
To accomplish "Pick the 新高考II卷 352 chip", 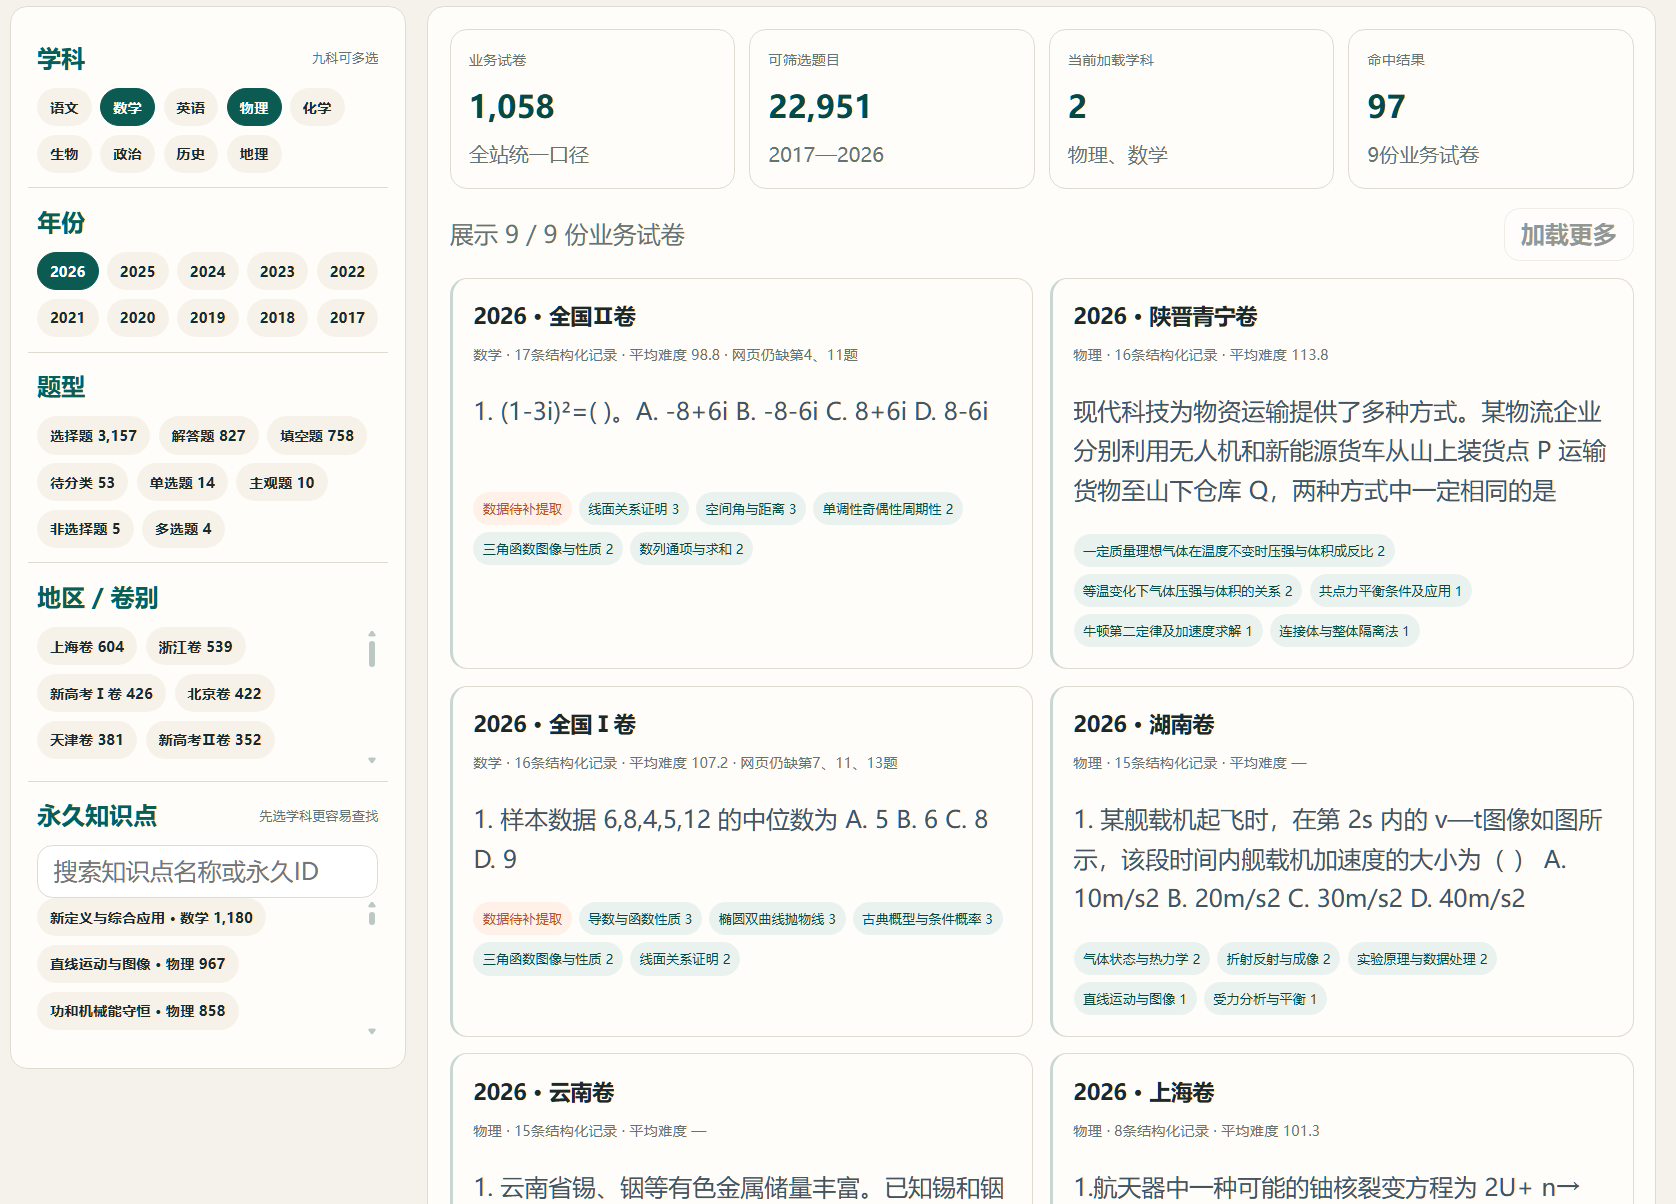I will point(210,740).
